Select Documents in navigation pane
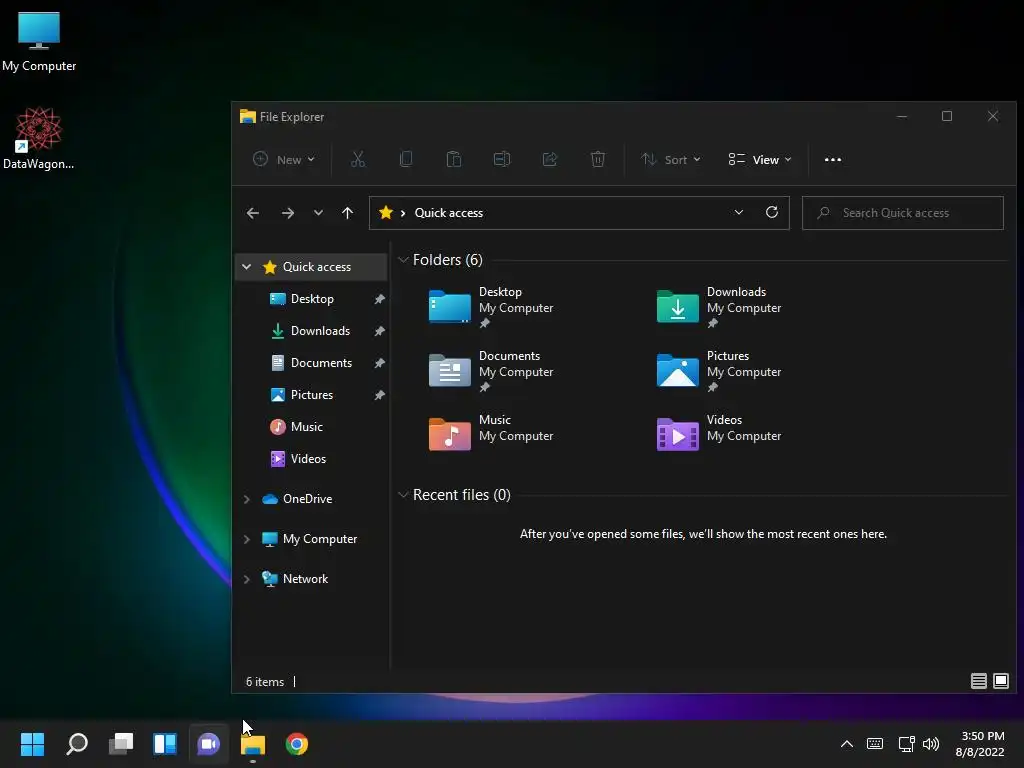The height and width of the screenshot is (768, 1024). pyautogui.click(x=321, y=362)
